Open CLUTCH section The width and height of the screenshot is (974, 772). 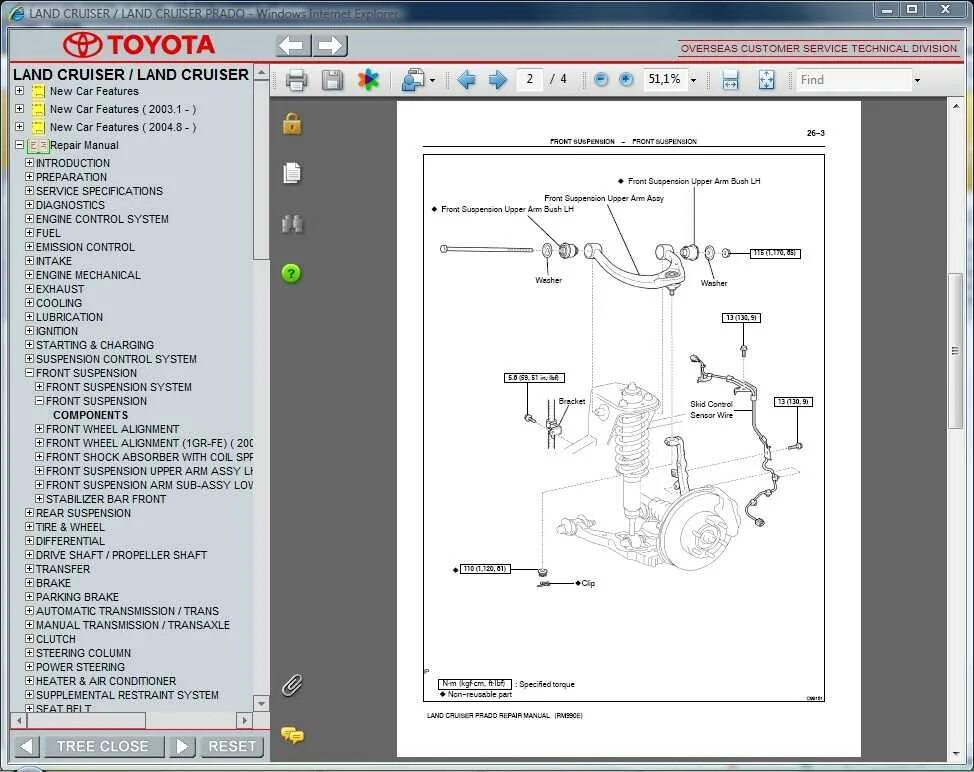click(x=56, y=639)
